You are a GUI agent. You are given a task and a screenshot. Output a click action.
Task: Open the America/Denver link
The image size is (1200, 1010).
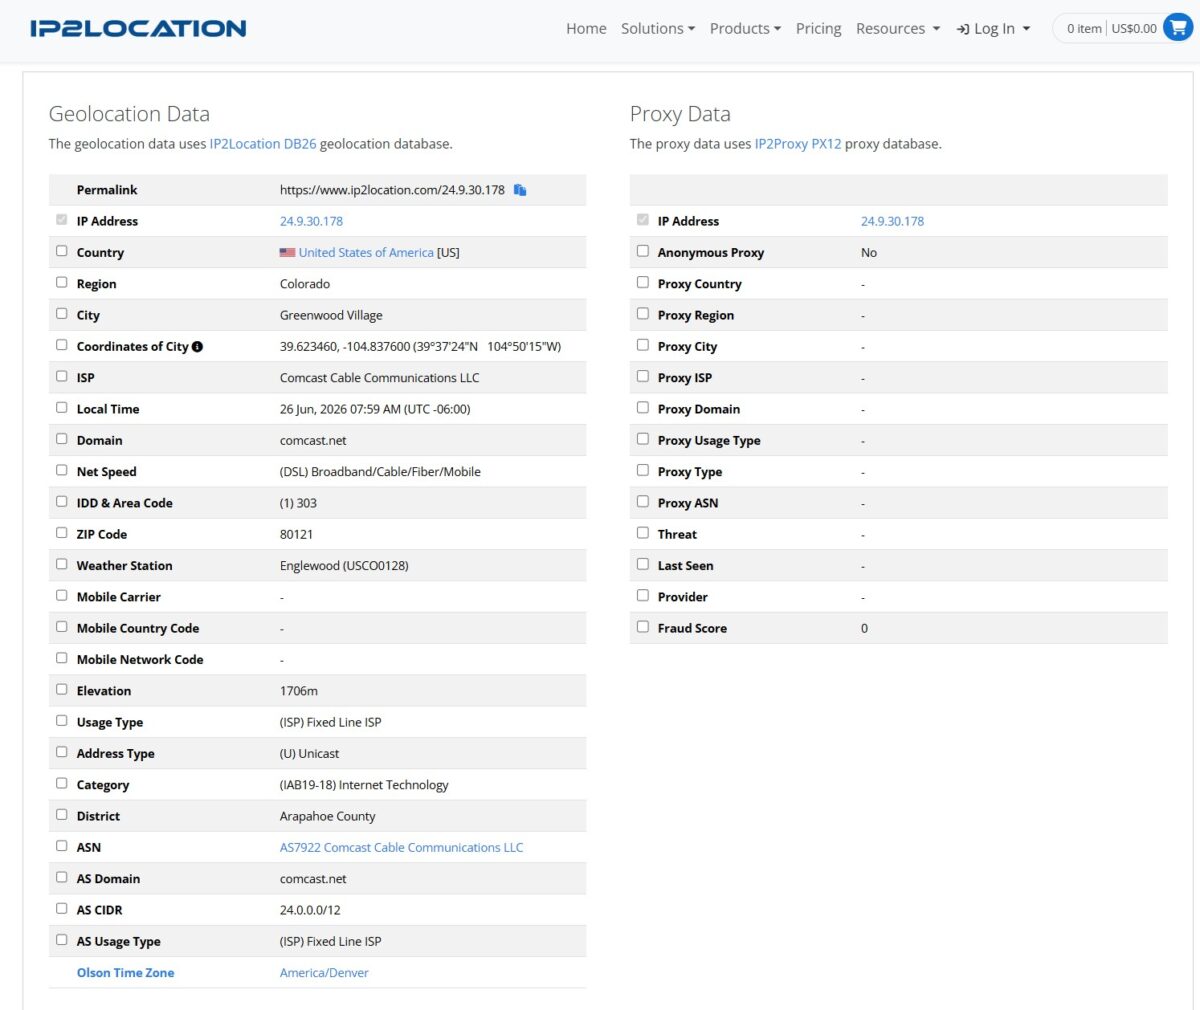(324, 973)
